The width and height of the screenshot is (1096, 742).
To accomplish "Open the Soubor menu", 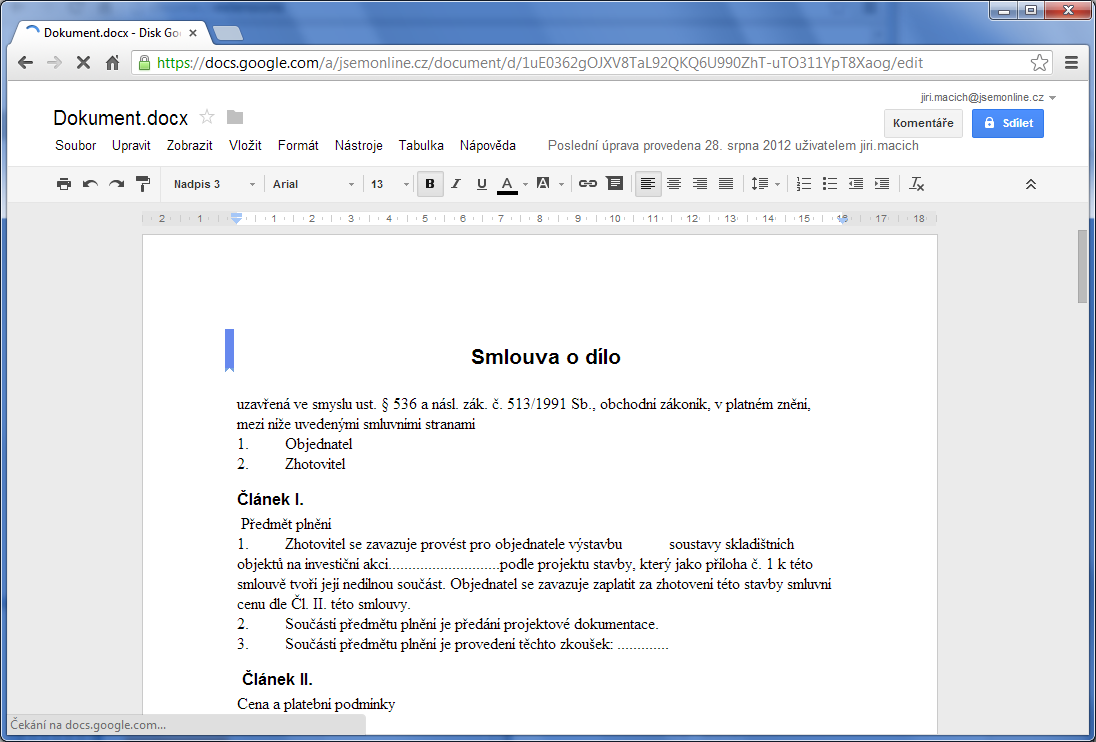I will [x=75, y=145].
